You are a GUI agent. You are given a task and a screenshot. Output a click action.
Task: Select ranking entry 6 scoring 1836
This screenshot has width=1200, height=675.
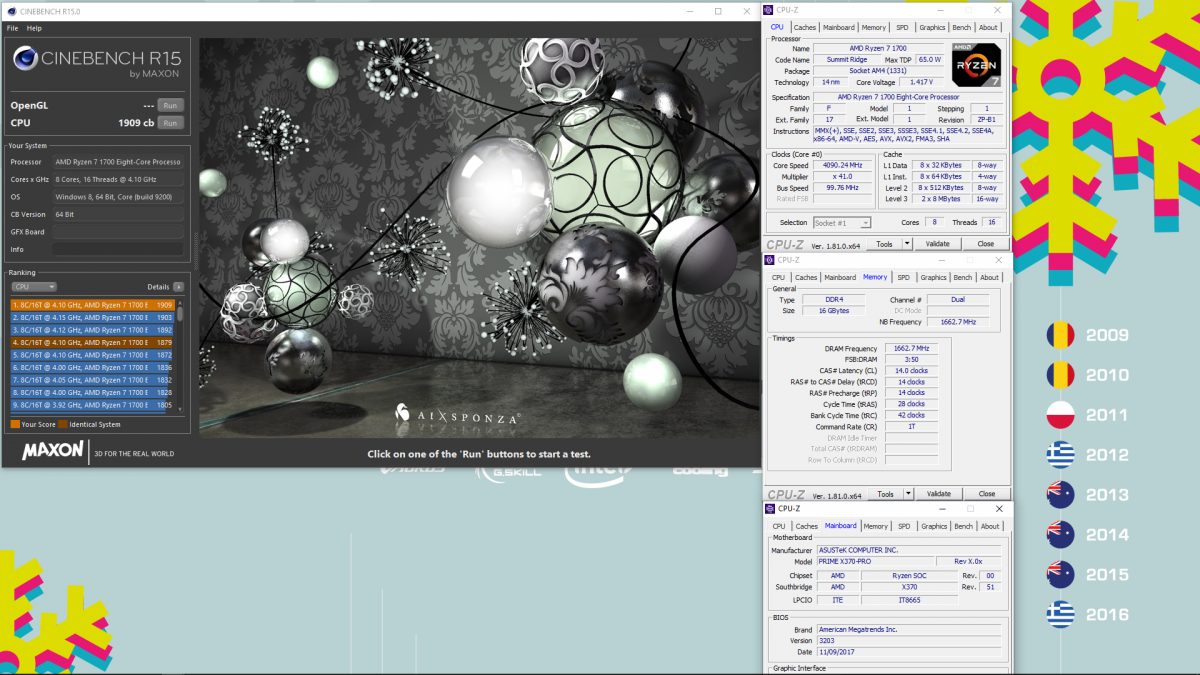point(93,367)
